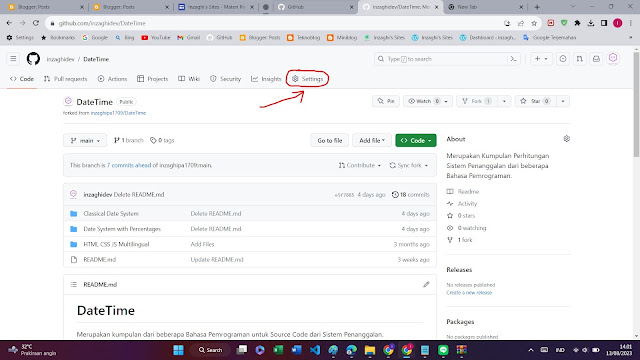
Task: Expand the main branch dropdown
Action: [x=85, y=140]
